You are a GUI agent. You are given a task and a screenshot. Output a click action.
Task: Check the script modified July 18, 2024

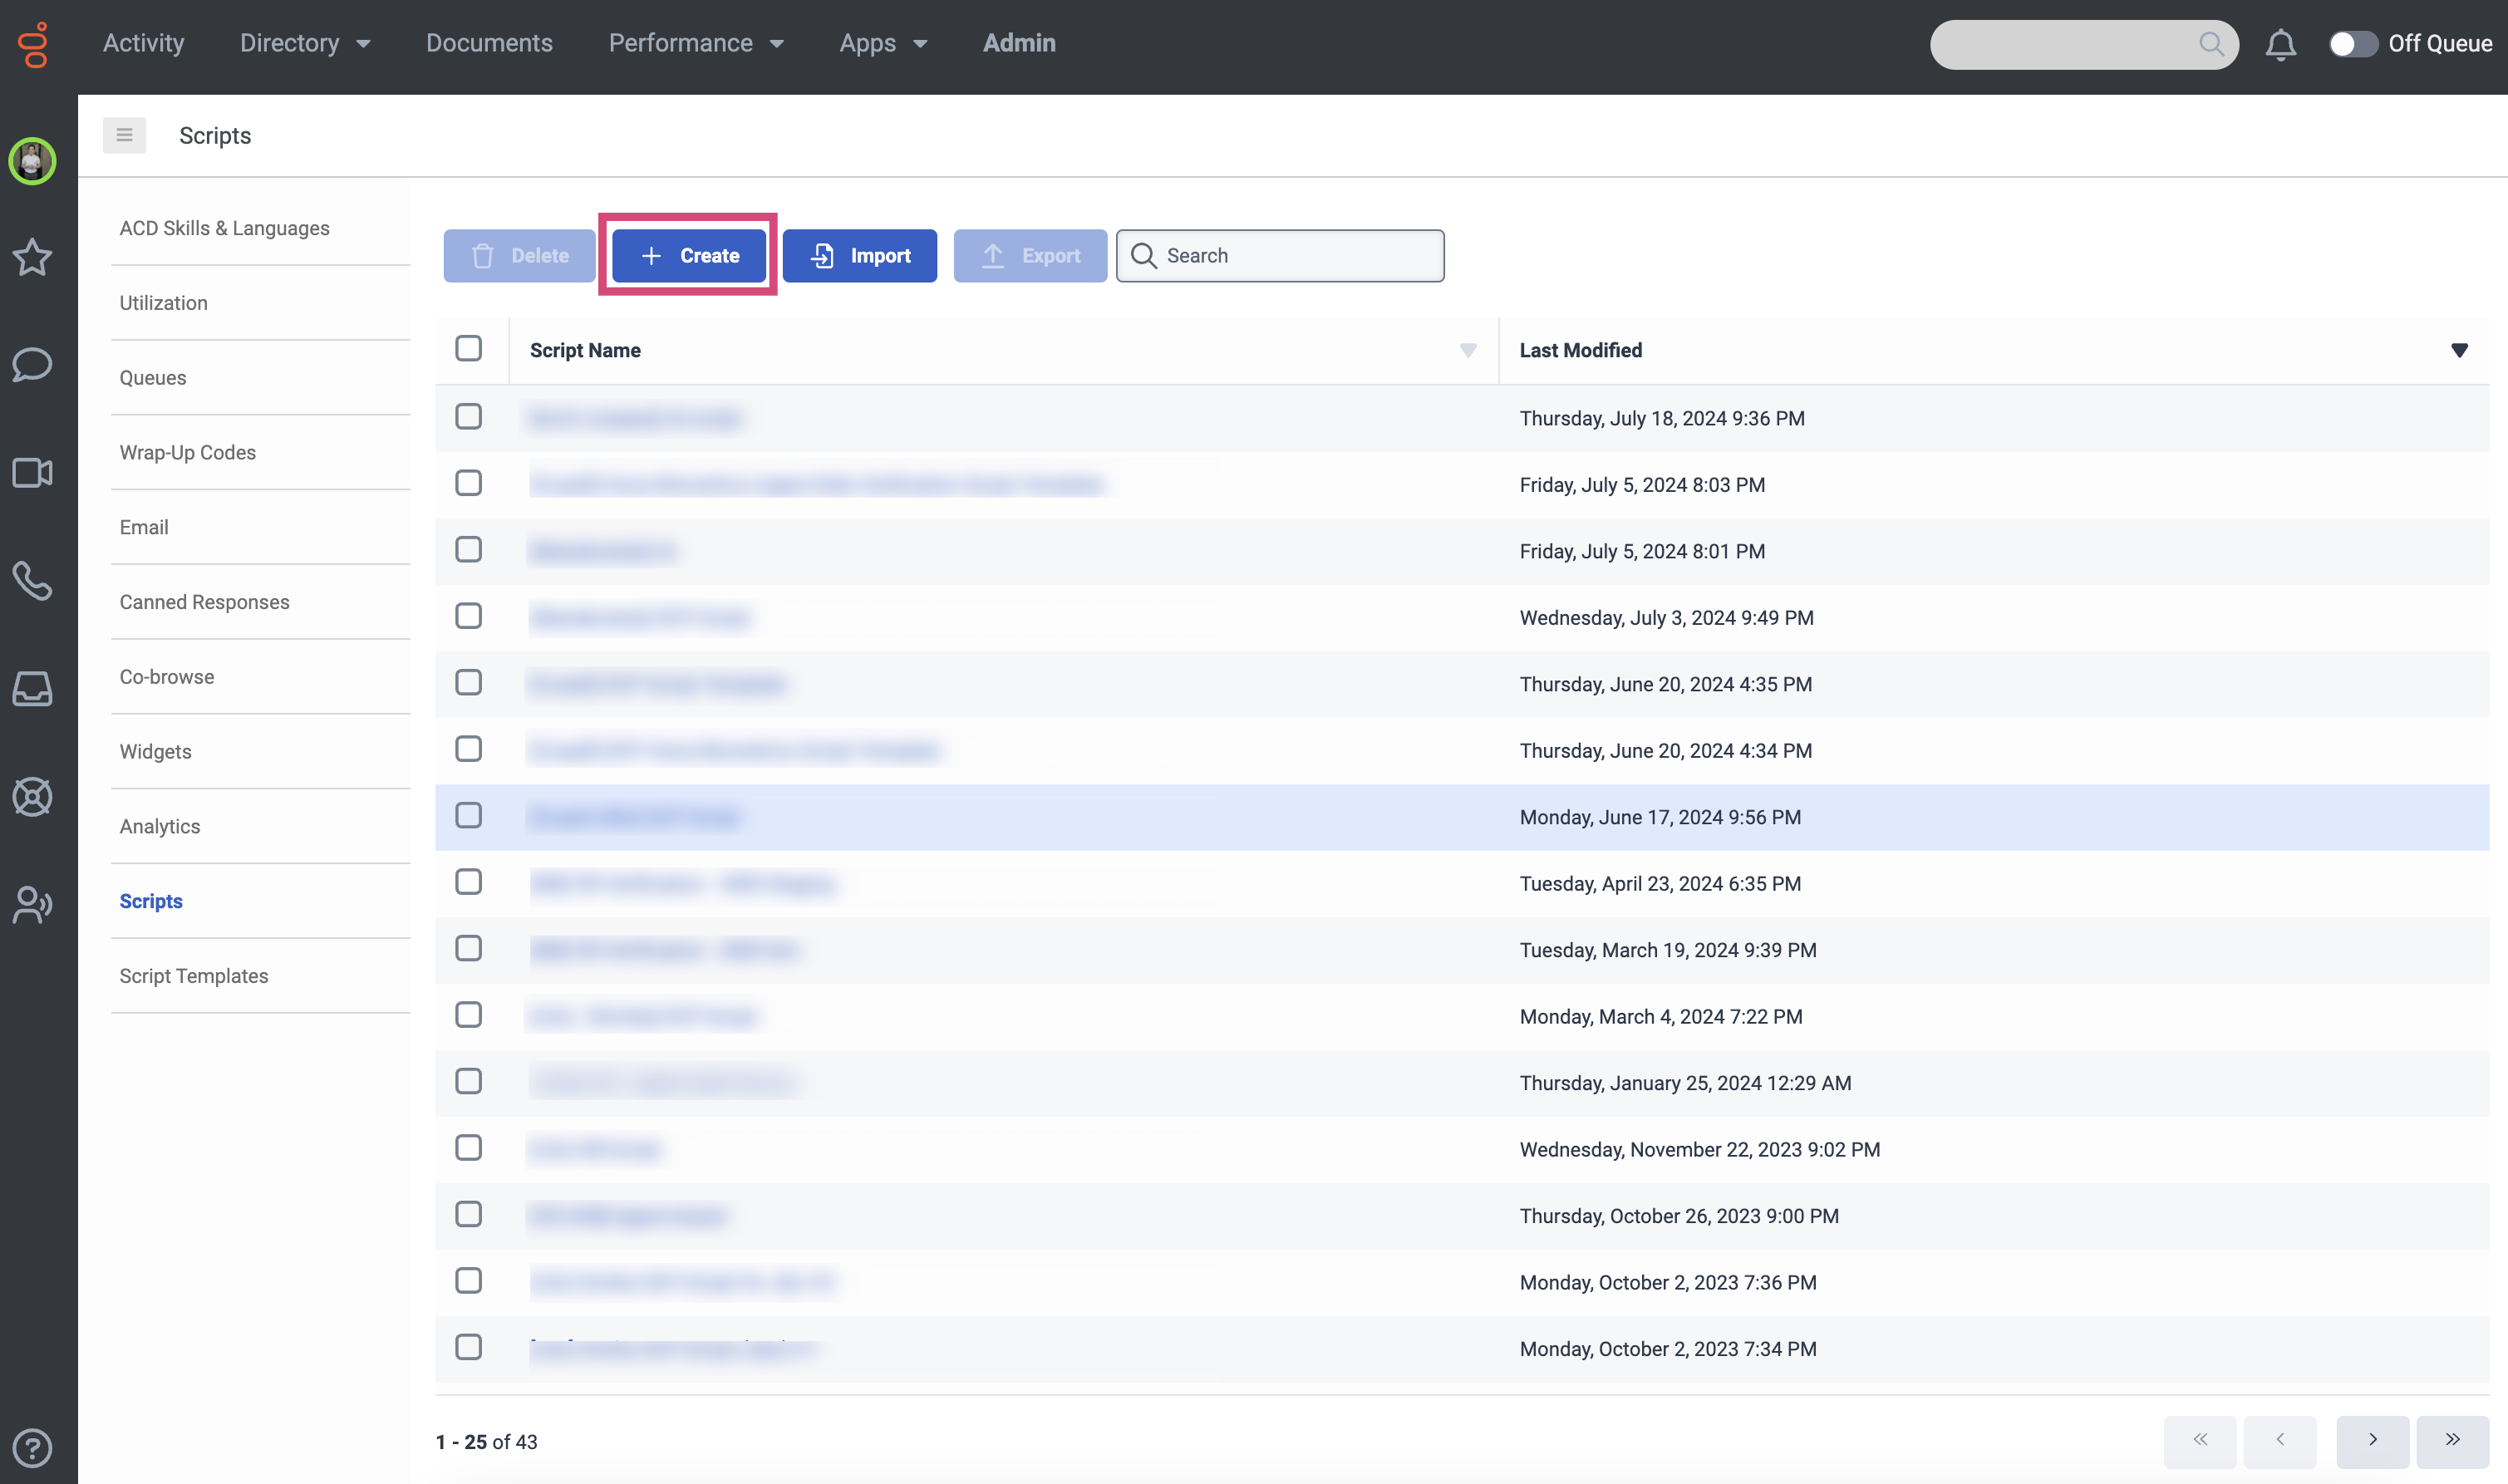point(468,417)
